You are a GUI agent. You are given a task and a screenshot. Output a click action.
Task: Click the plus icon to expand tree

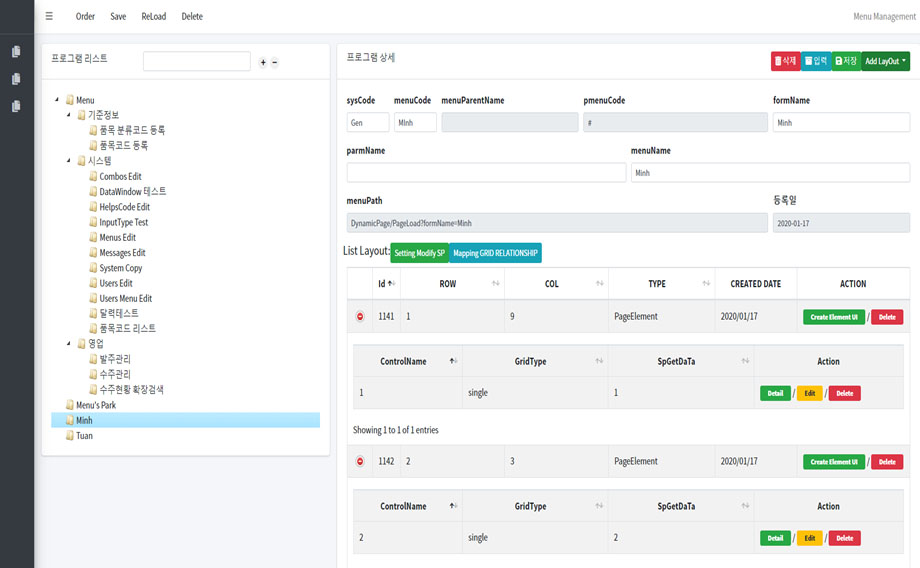pyautogui.click(x=263, y=62)
